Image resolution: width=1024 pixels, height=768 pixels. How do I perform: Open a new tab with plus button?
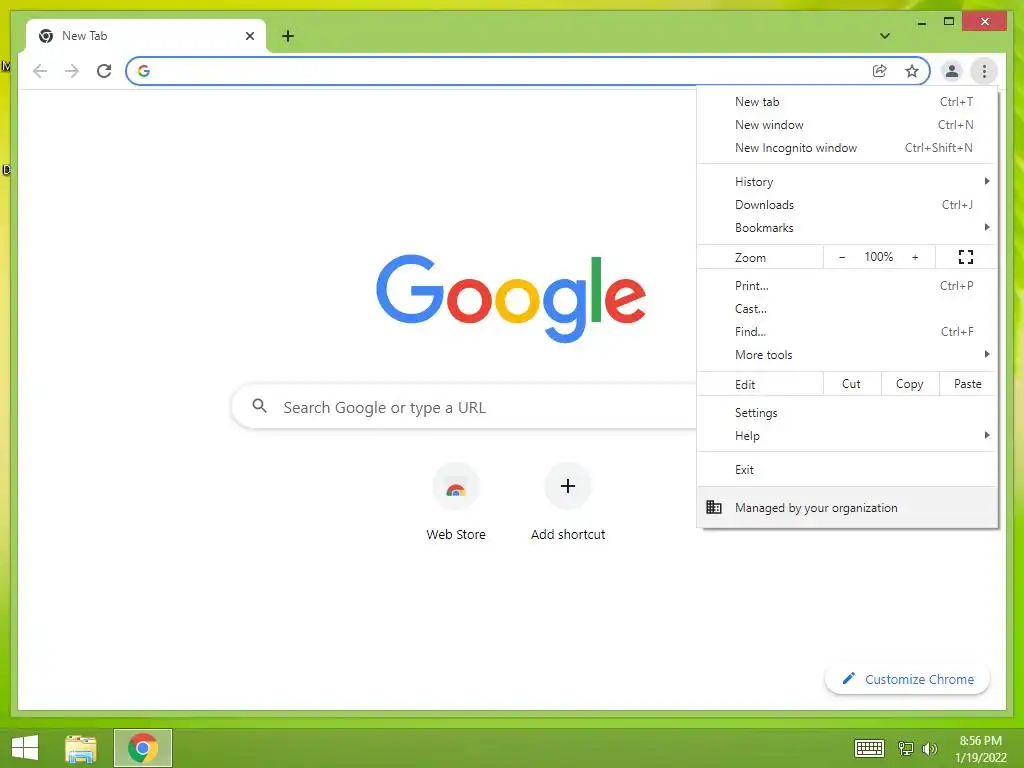point(288,36)
